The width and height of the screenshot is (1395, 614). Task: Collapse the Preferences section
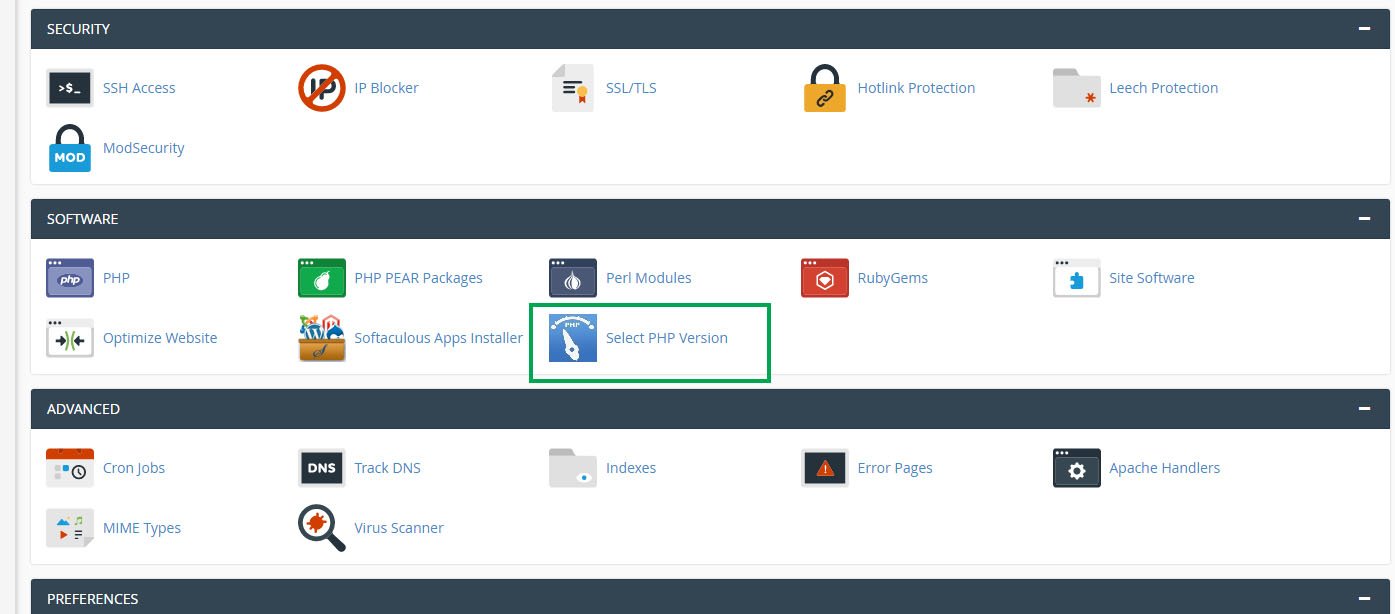tap(1364, 599)
